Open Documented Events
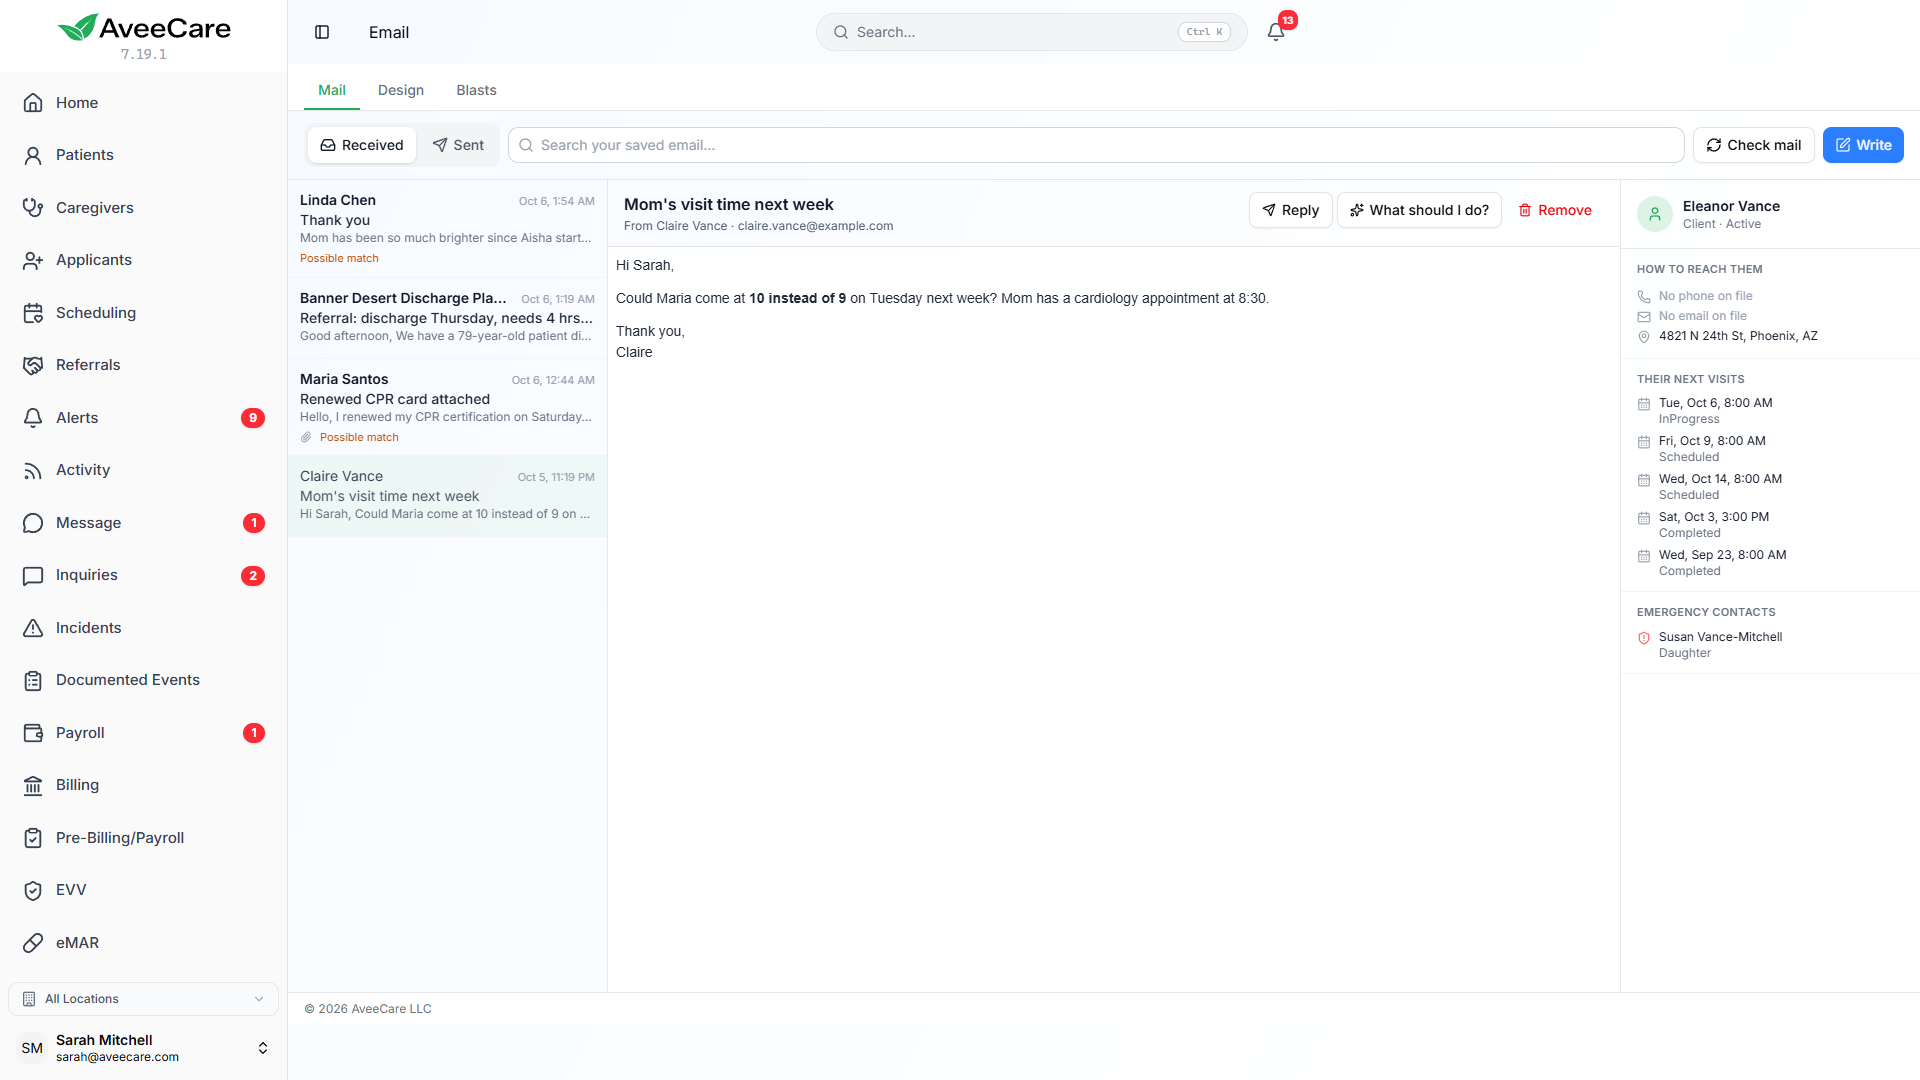 coord(143,680)
